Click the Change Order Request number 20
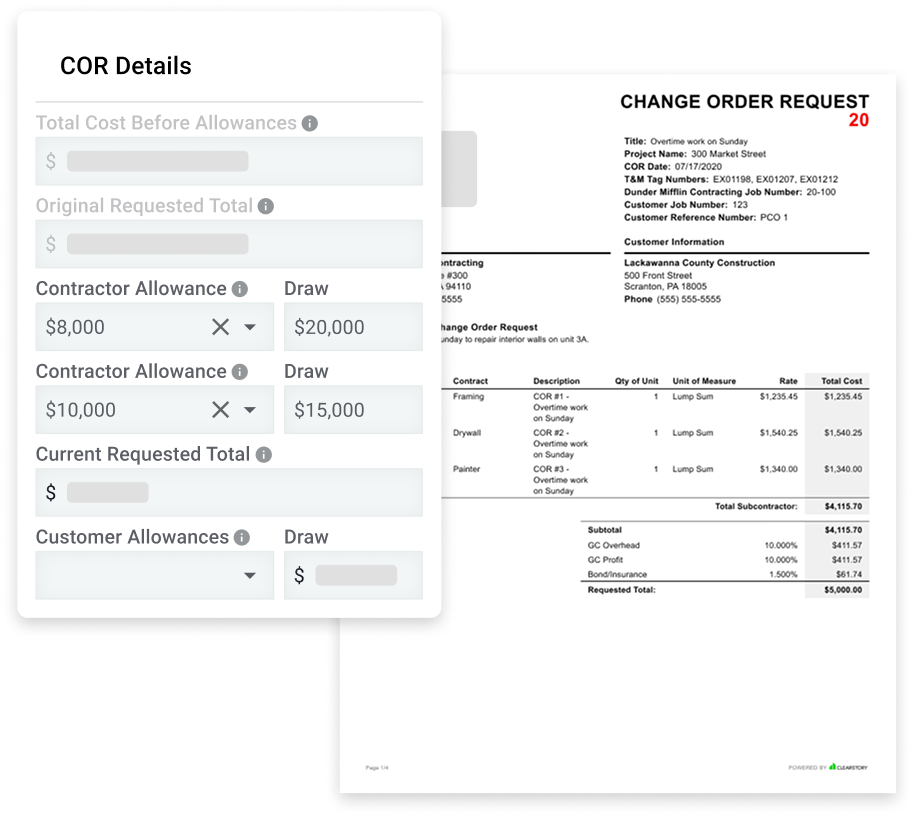This screenshot has width=914, height=817. (858, 121)
